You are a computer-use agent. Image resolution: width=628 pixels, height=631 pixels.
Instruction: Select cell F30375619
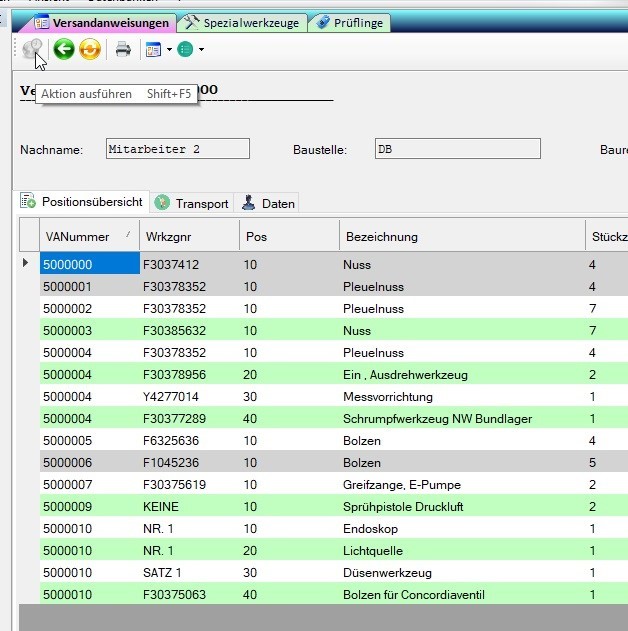[189, 485]
